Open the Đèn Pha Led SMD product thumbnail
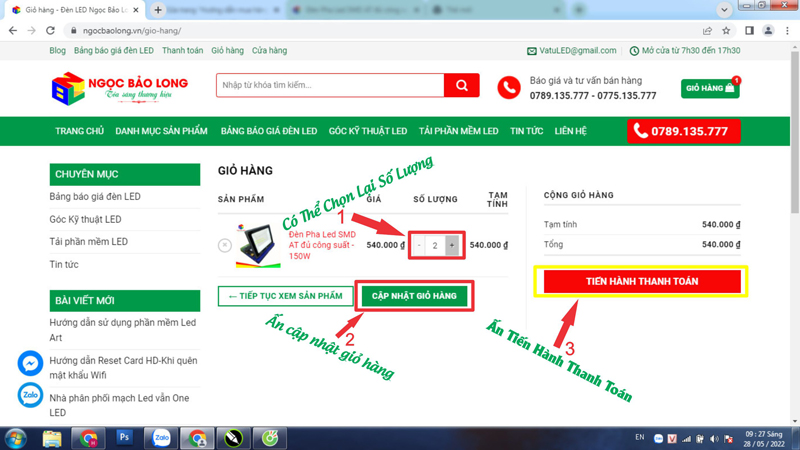 259,245
